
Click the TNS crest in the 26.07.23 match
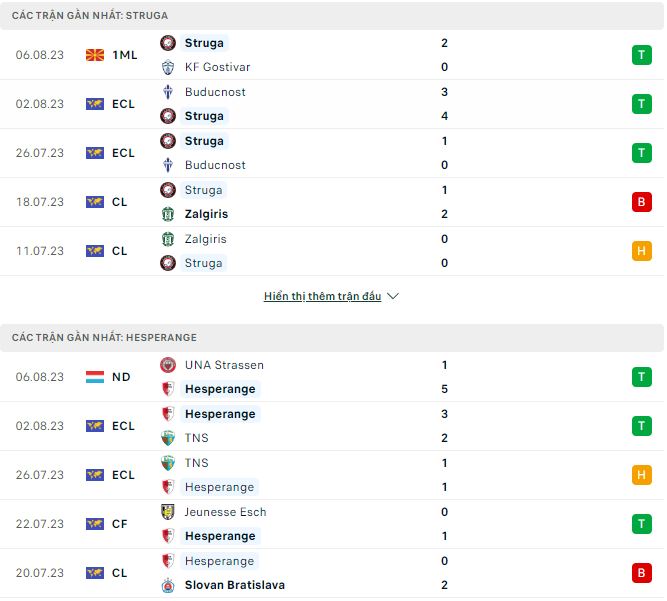tap(168, 463)
